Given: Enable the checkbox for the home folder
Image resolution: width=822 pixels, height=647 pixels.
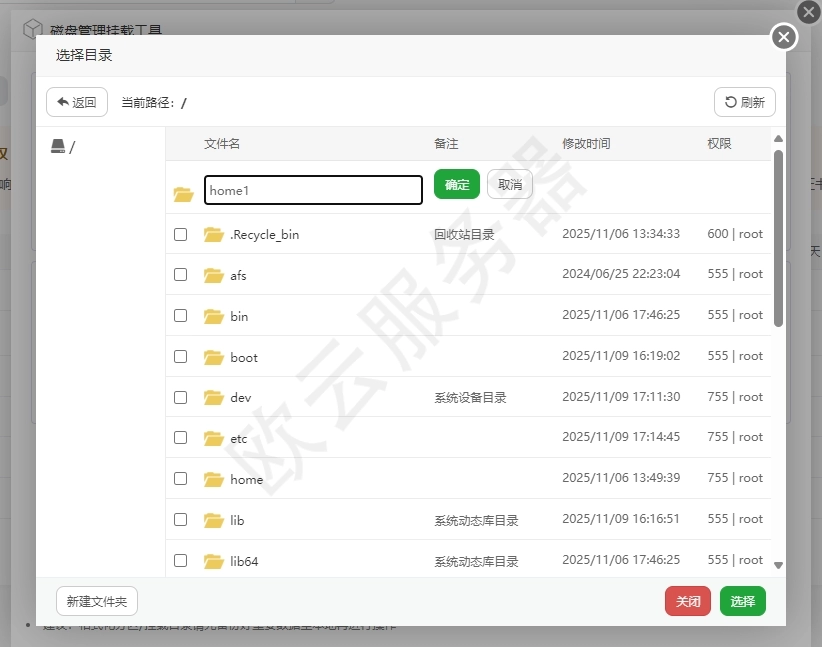Looking at the screenshot, I should point(181,478).
